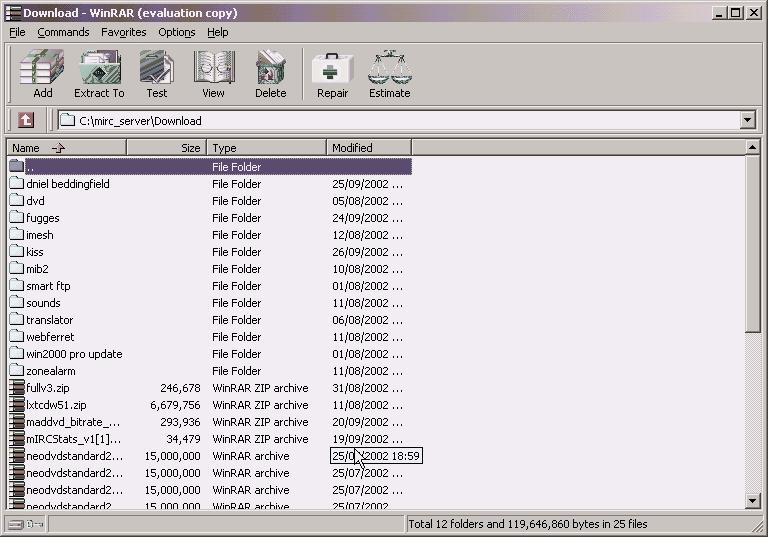Select the win2000 pro update folder
768x537 pixels.
click(x=74, y=354)
